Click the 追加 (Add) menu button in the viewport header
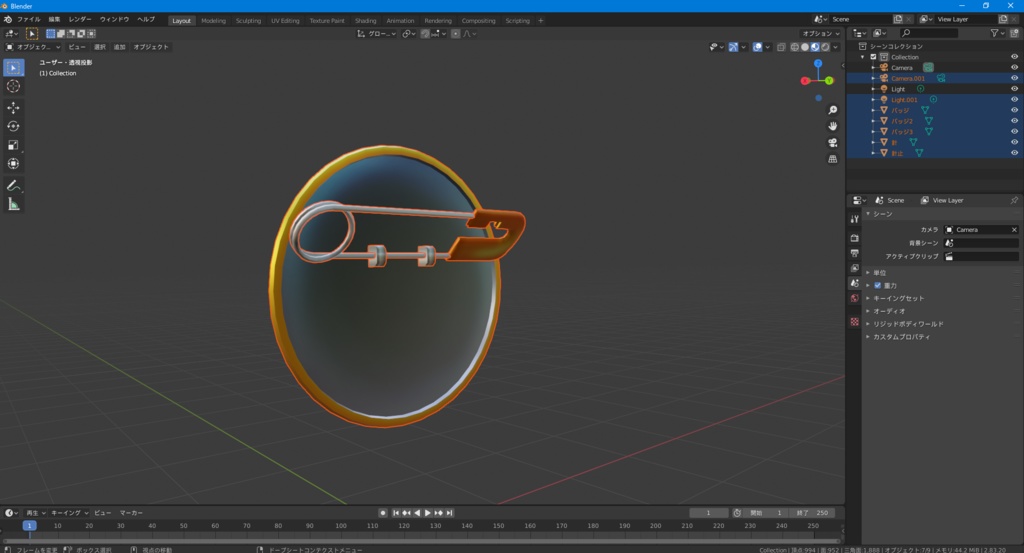Viewport: 1024px width, 553px height. point(119,47)
